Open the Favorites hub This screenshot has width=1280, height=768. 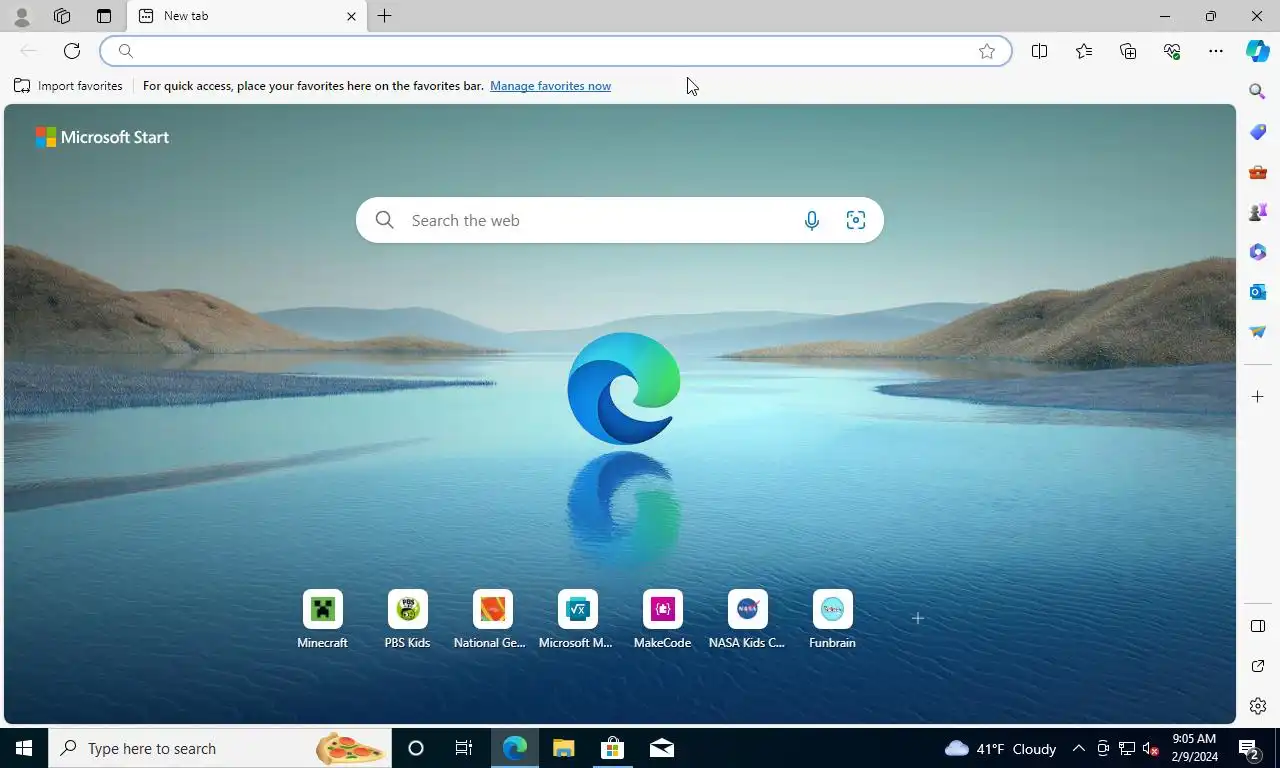(x=1084, y=51)
